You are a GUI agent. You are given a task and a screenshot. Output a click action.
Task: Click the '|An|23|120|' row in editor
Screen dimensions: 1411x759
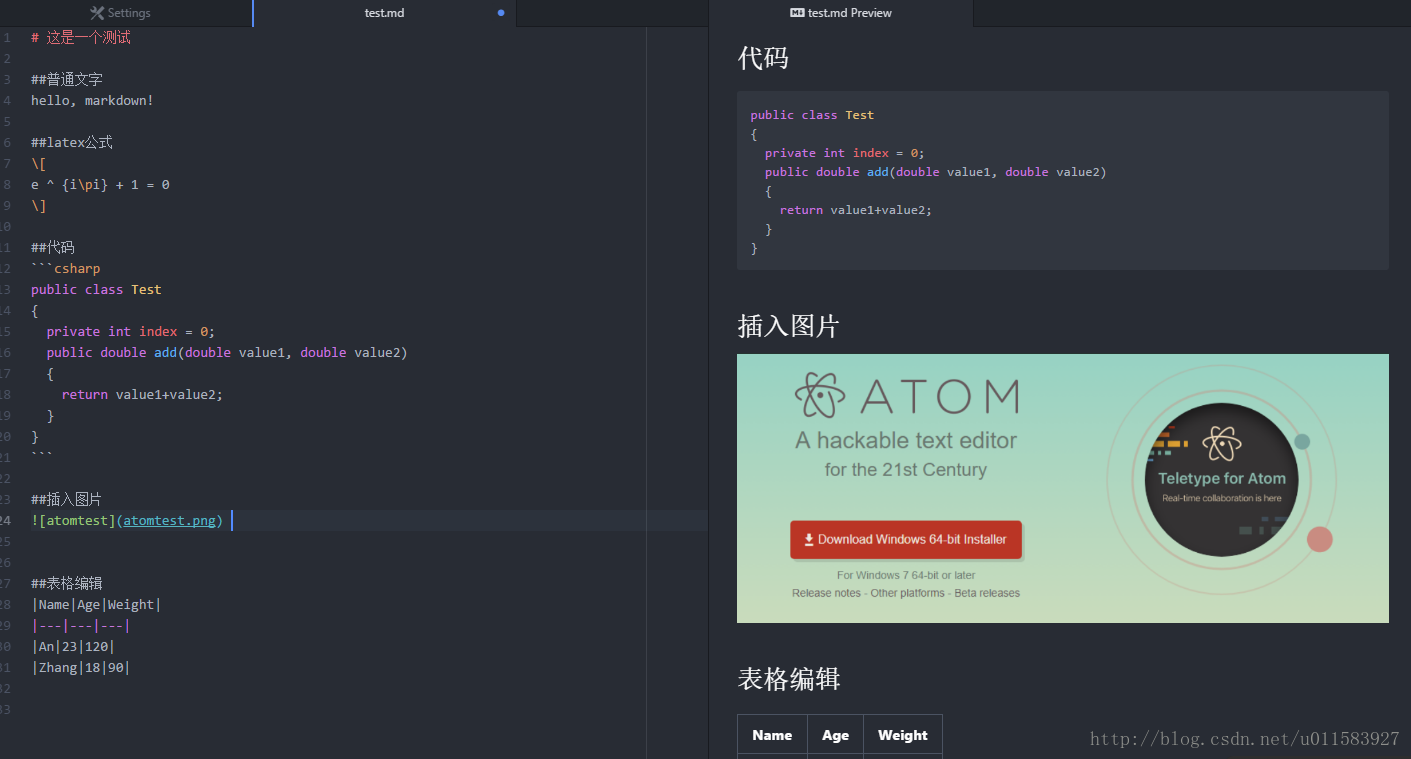coord(73,646)
